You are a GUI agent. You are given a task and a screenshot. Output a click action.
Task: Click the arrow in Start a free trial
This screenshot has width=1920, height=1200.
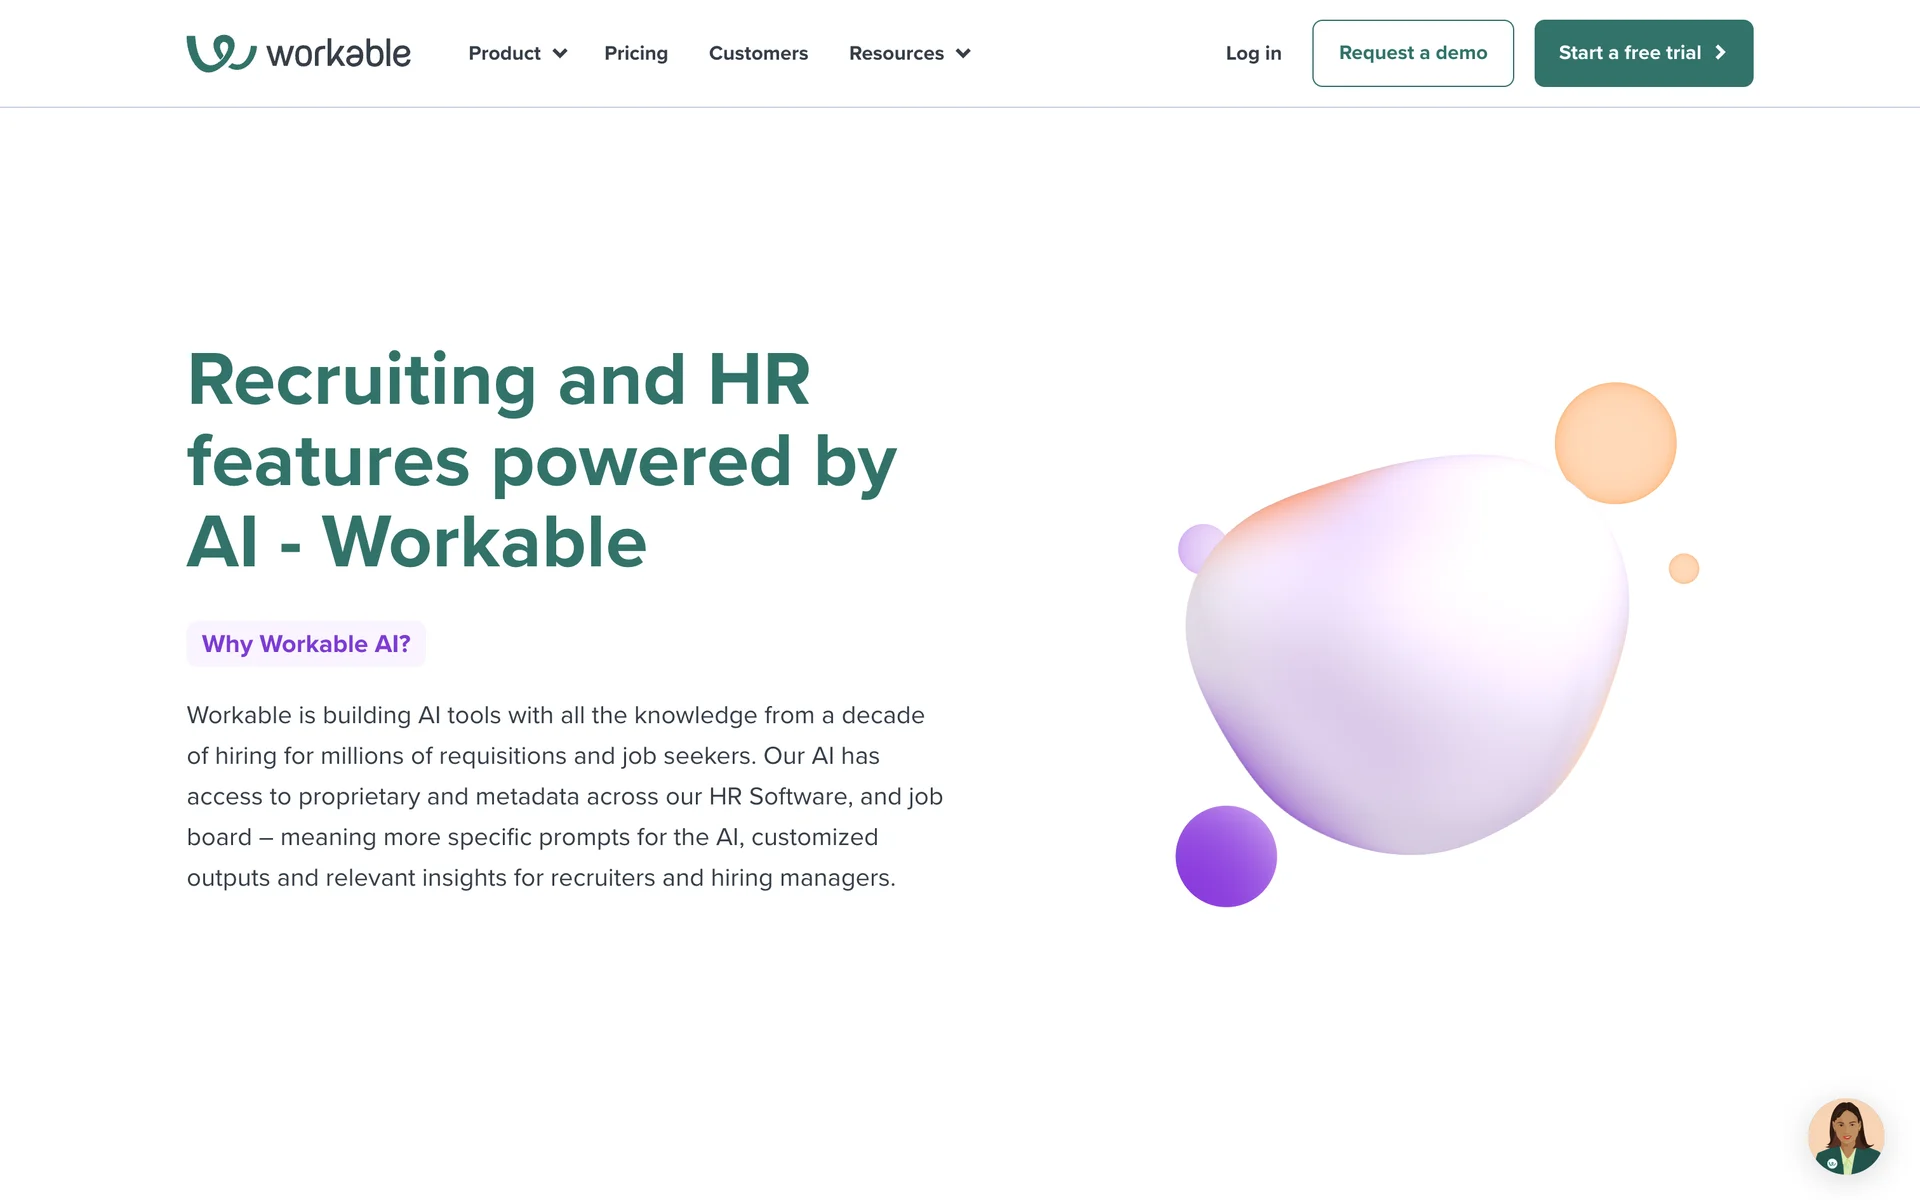tap(1721, 53)
